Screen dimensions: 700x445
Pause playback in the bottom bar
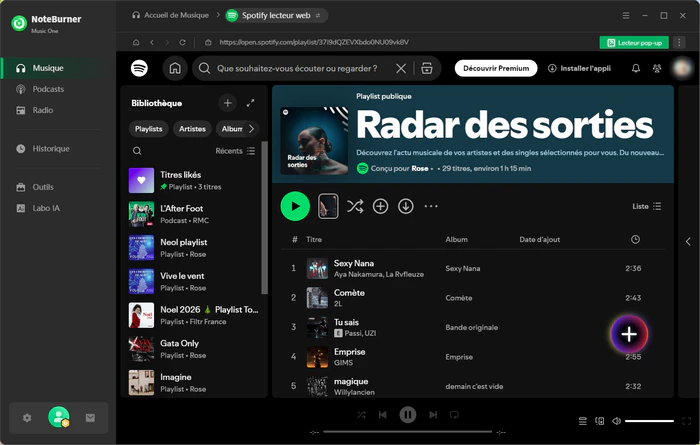tap(408, 415)
